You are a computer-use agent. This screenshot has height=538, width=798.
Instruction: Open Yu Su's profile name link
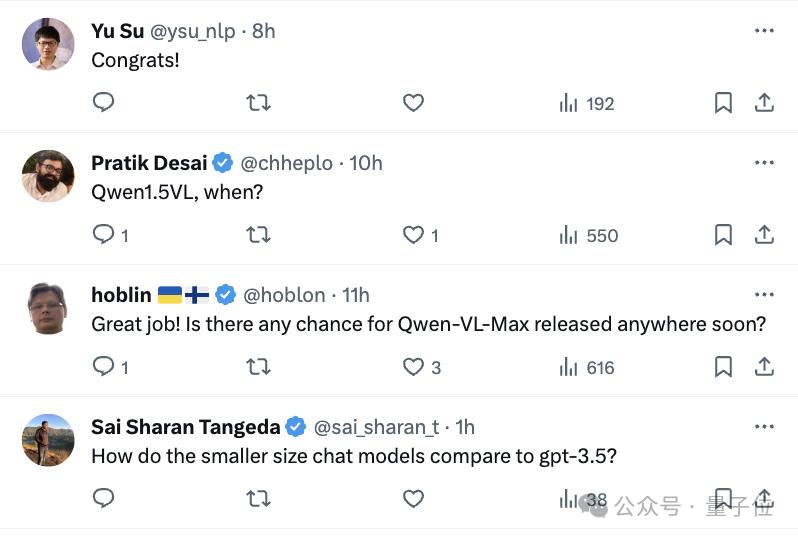coord(117,31)
